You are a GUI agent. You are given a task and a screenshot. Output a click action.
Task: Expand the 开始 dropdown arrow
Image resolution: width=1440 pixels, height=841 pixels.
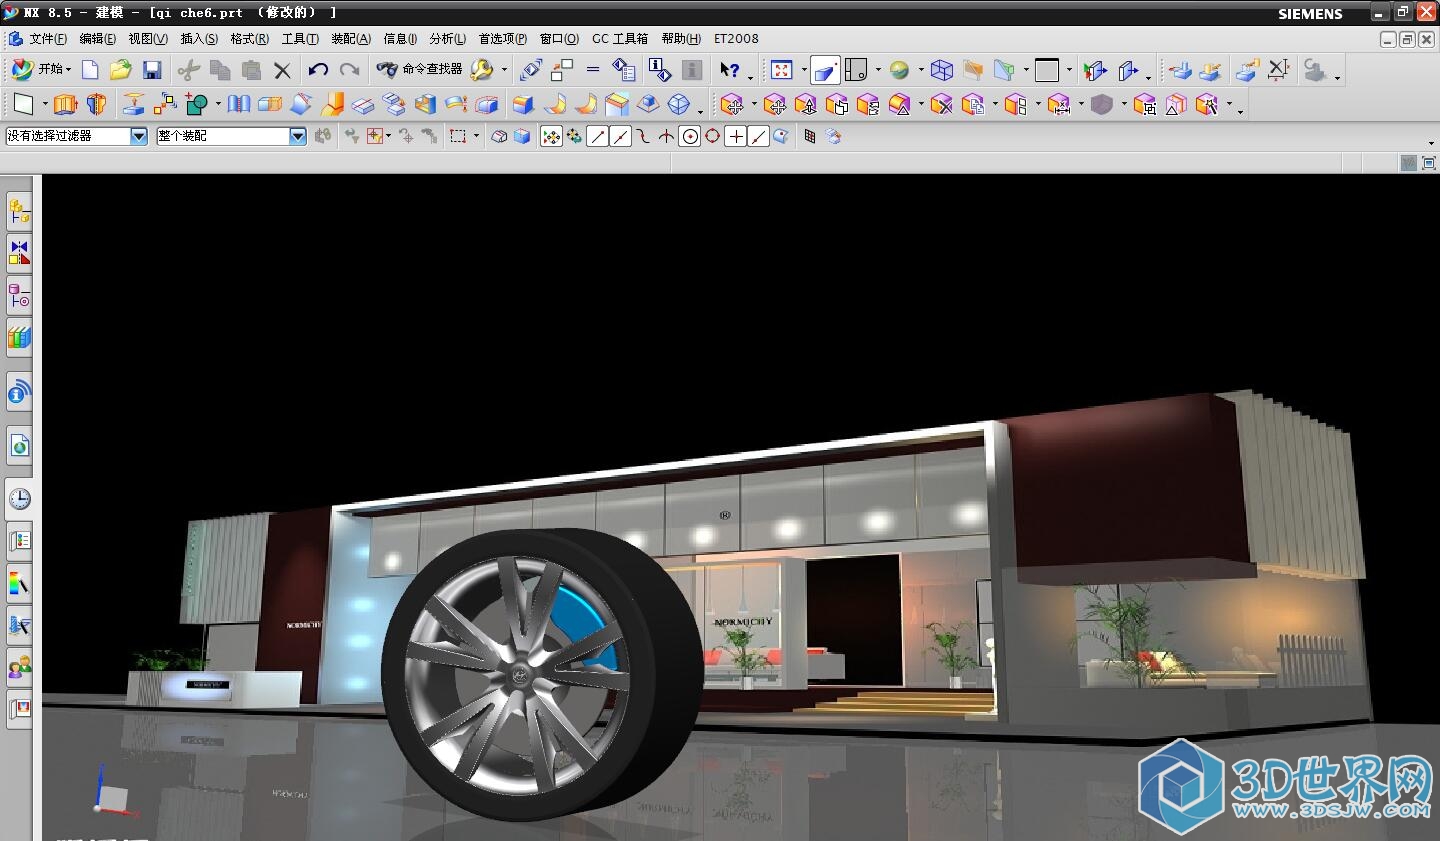(x=68, y=70)
